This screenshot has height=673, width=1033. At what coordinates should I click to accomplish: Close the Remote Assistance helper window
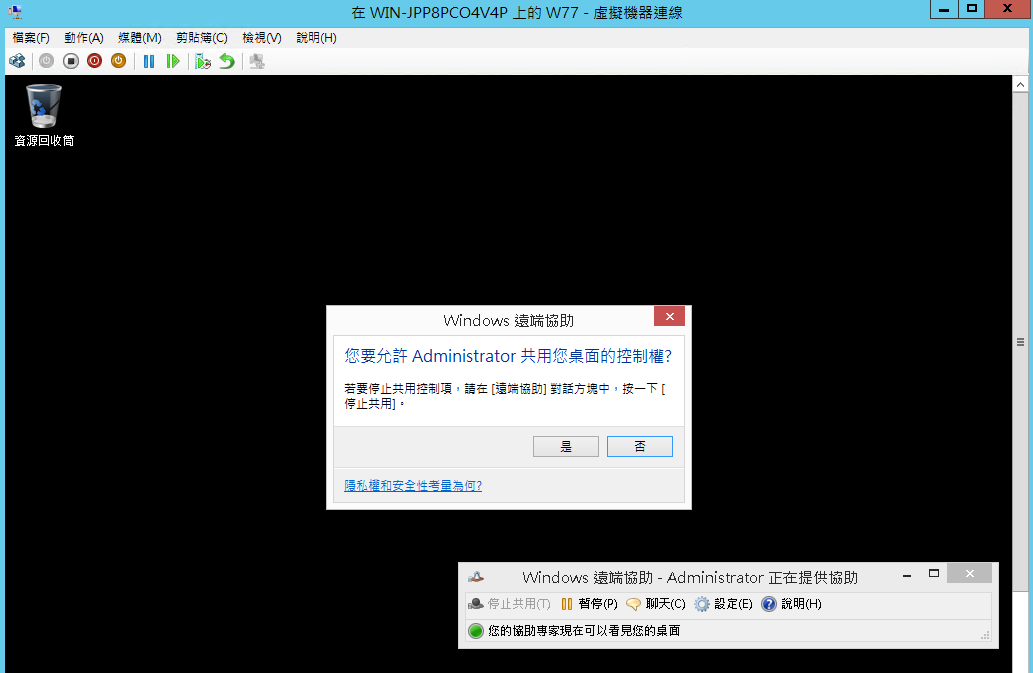970,574
